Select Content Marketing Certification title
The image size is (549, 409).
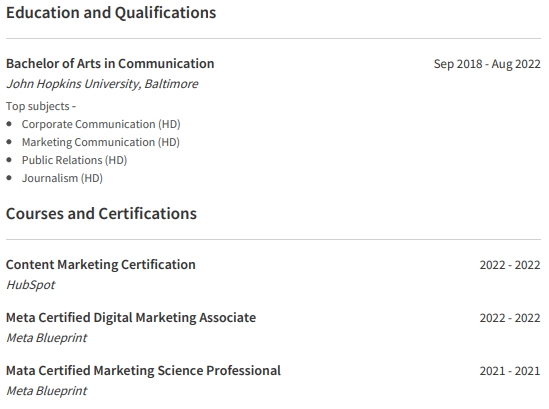pos(100,265)
